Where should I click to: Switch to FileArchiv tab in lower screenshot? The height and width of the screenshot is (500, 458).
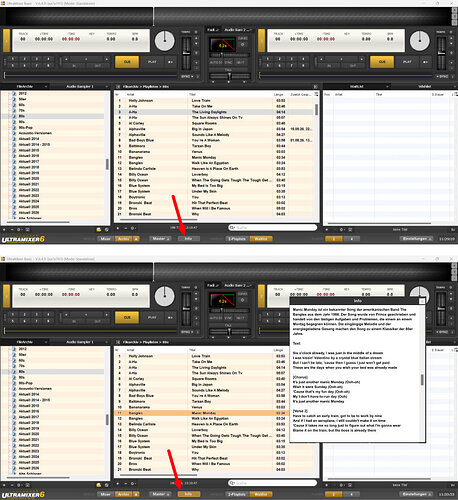[x=25, y=342]
